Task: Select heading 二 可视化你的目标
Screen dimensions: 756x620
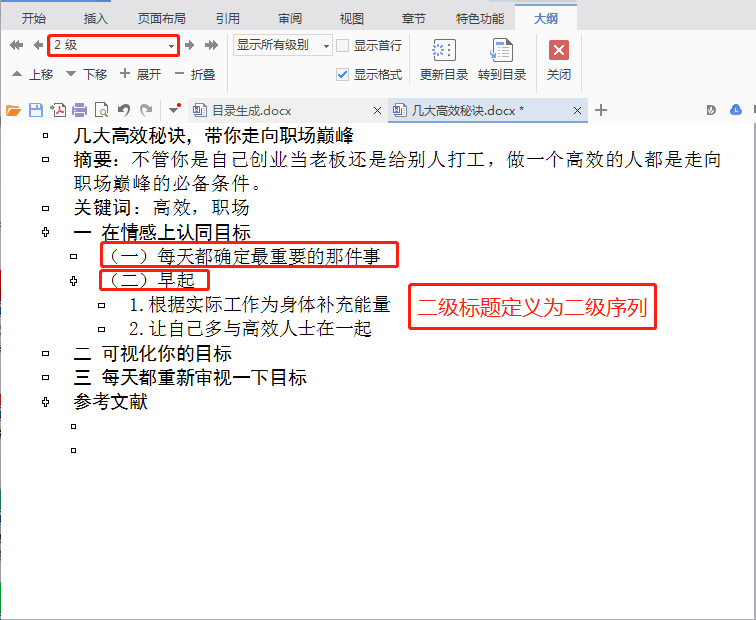Action: [152, 353]
